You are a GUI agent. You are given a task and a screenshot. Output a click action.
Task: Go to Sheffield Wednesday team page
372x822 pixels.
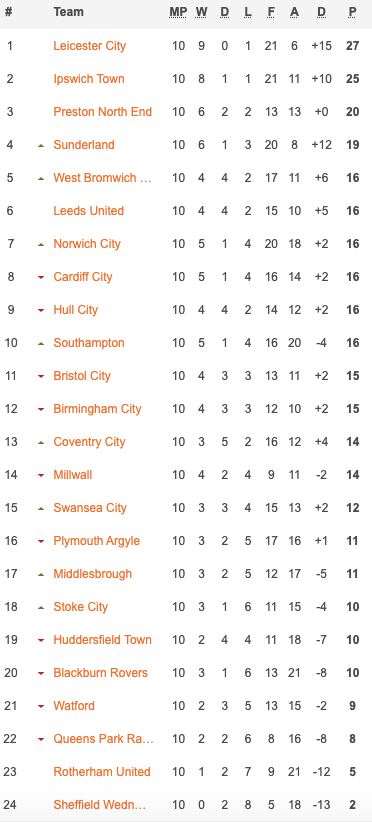[x=100, y=805]
